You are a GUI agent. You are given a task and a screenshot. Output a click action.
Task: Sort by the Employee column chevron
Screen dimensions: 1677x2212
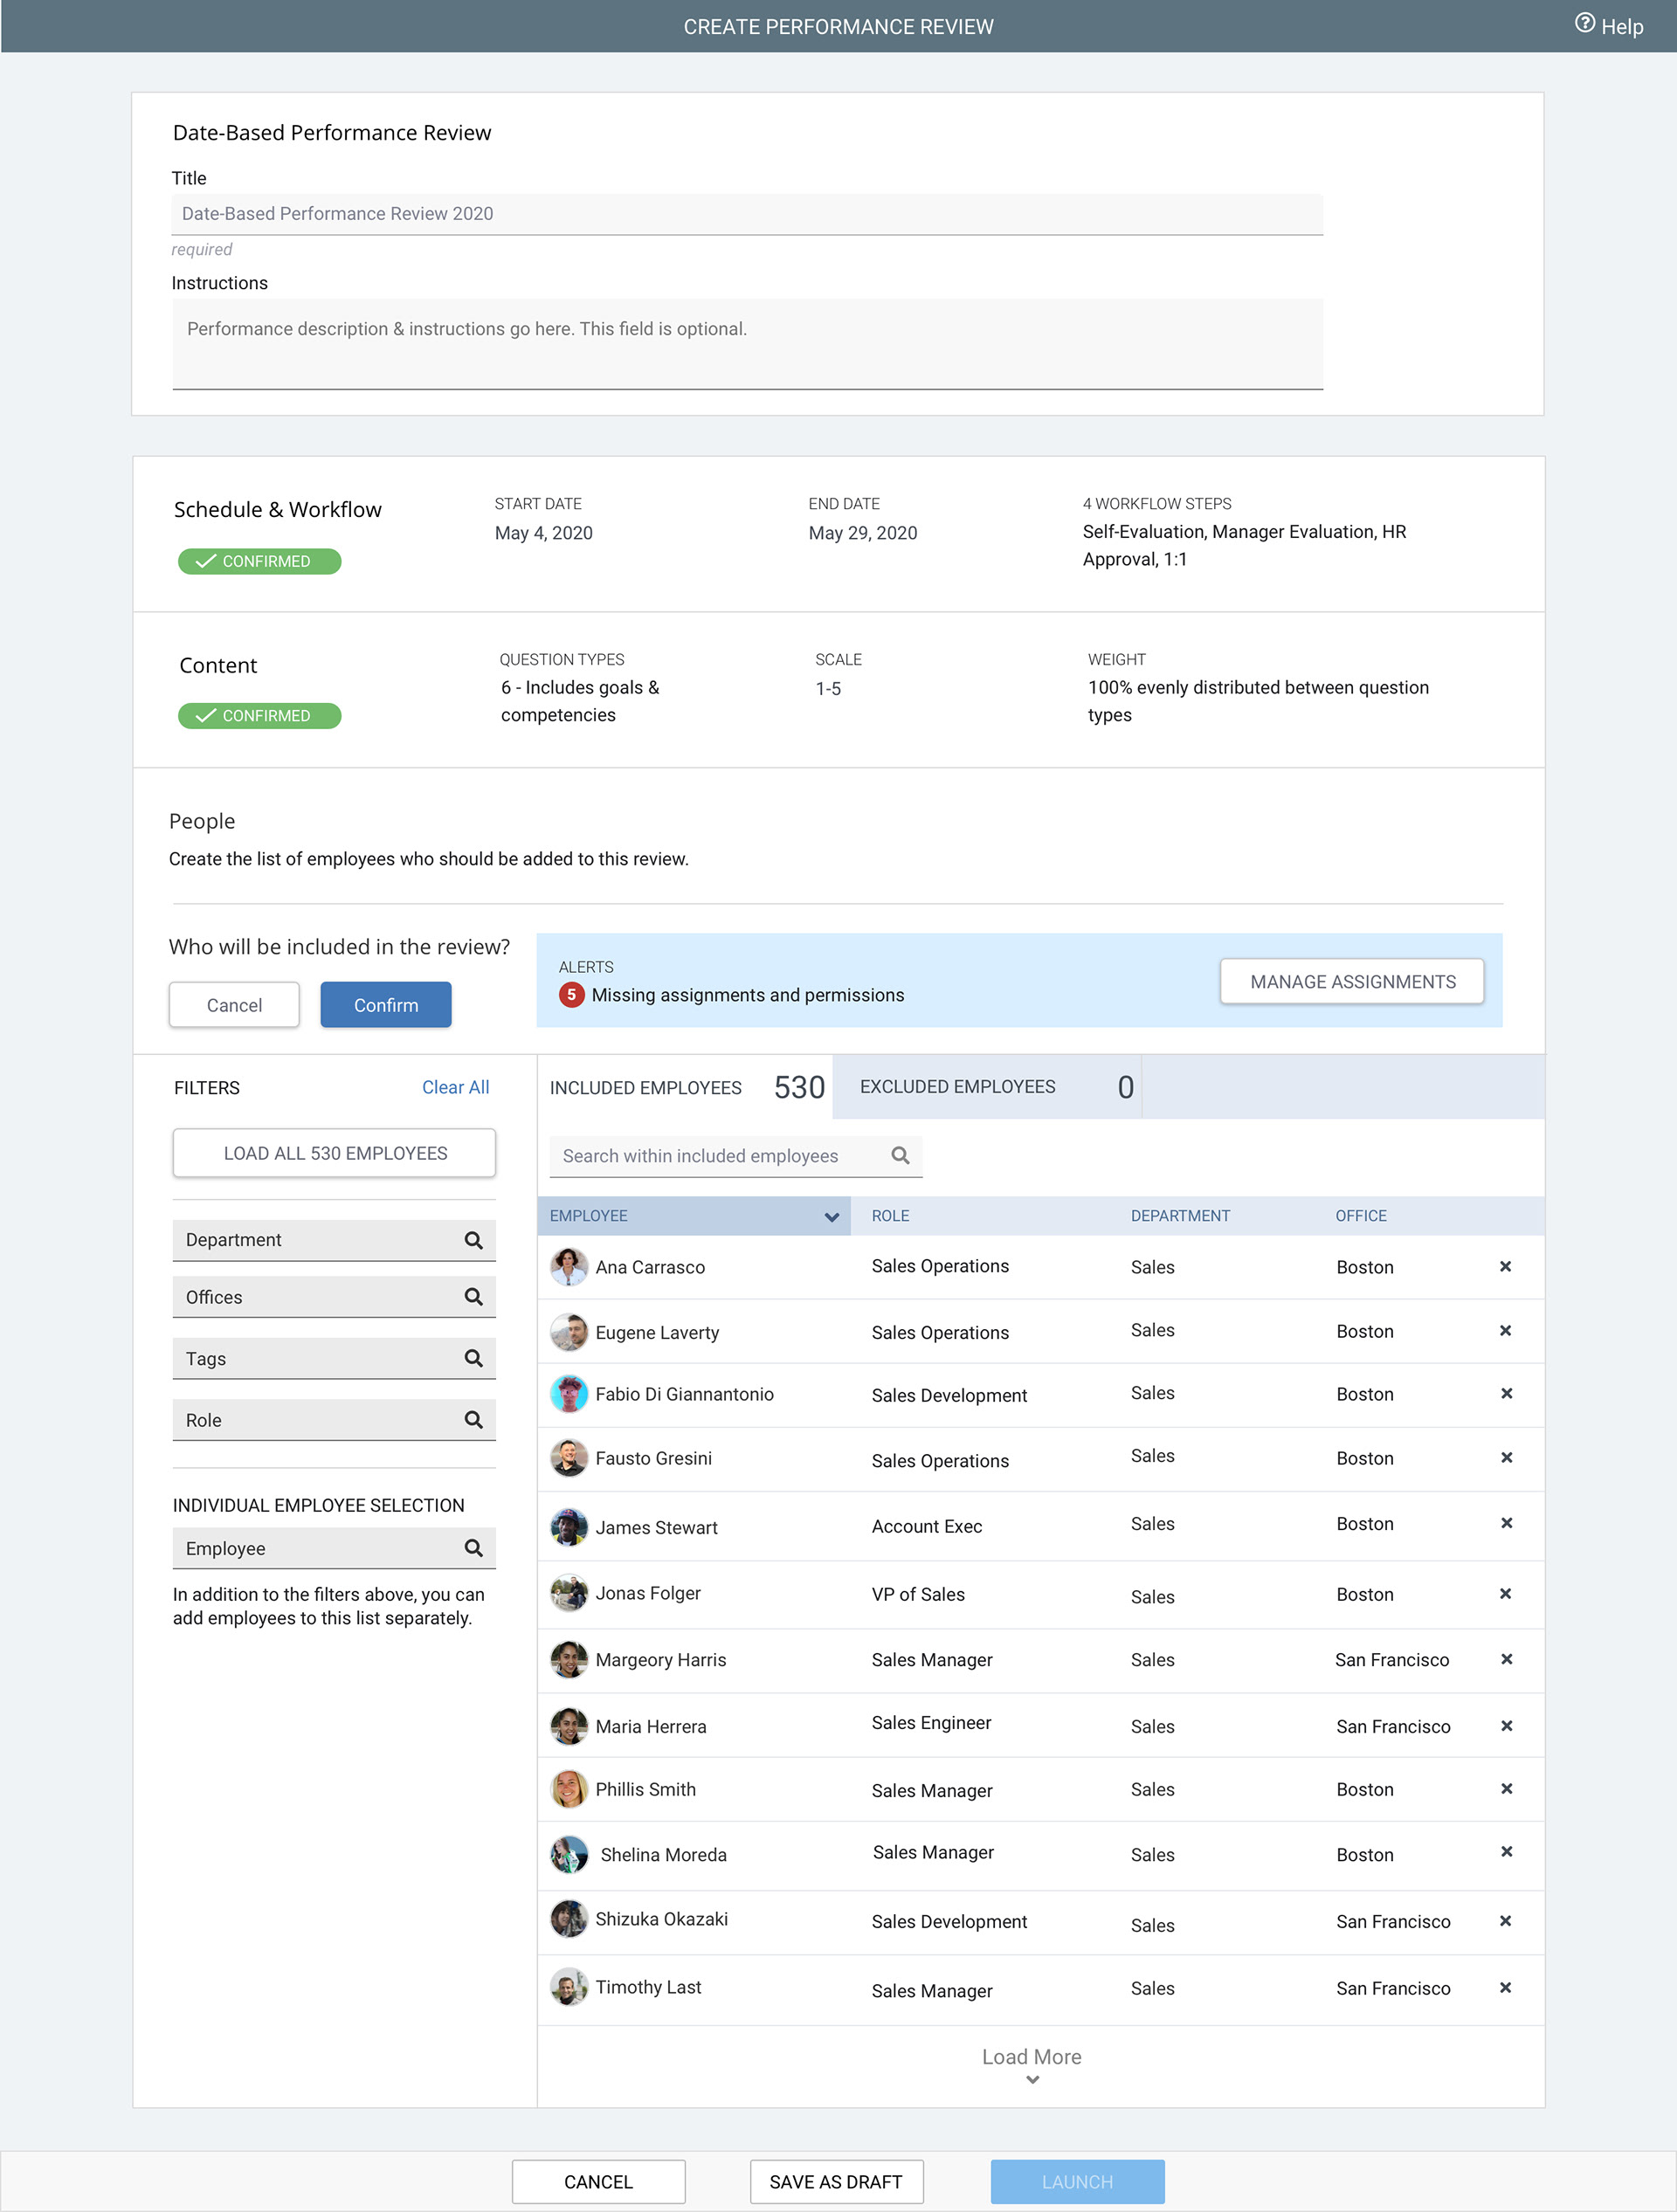point(831,1216)
